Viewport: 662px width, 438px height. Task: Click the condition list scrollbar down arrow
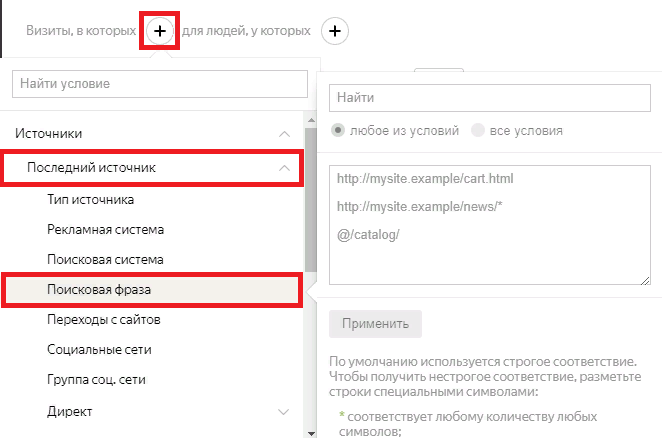[x=311, y=433]
